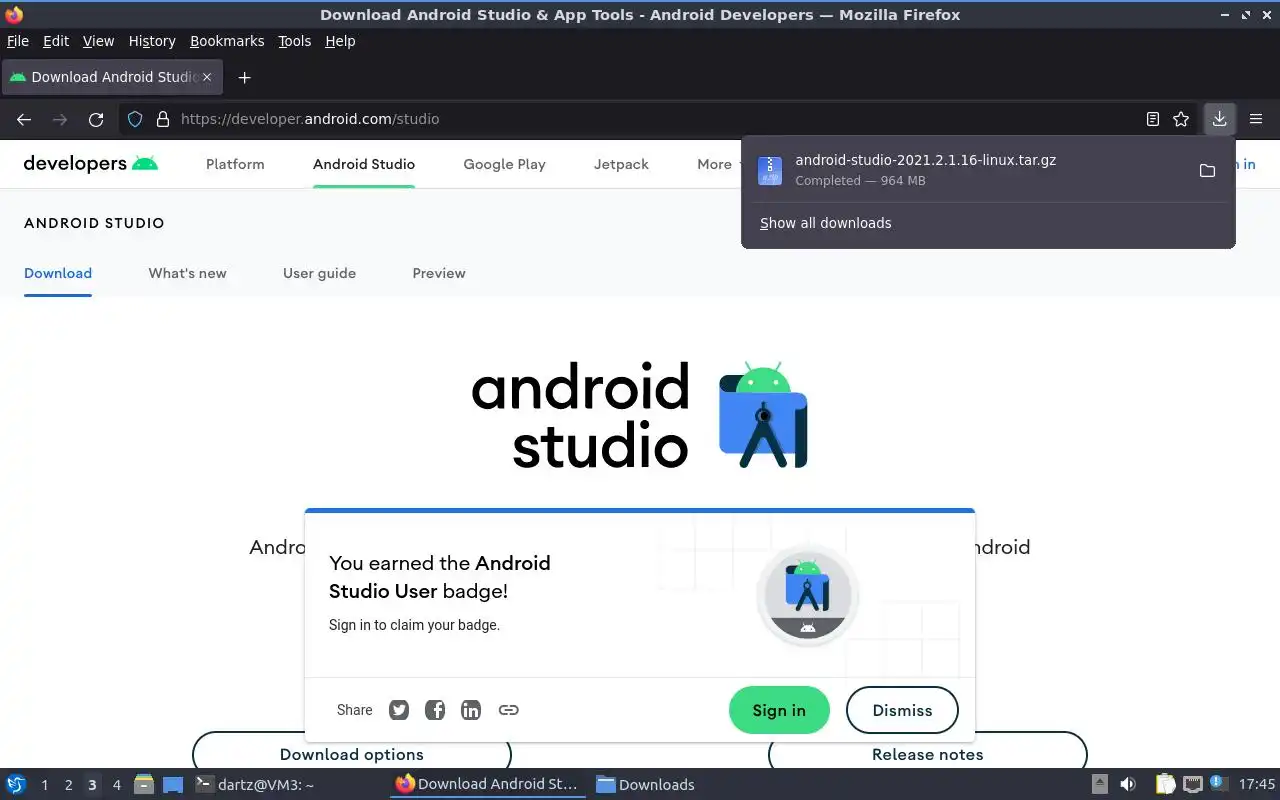Copy the badge share link
The width and height of the screenshot is (1280, 800).
click(x=508, y=710)
